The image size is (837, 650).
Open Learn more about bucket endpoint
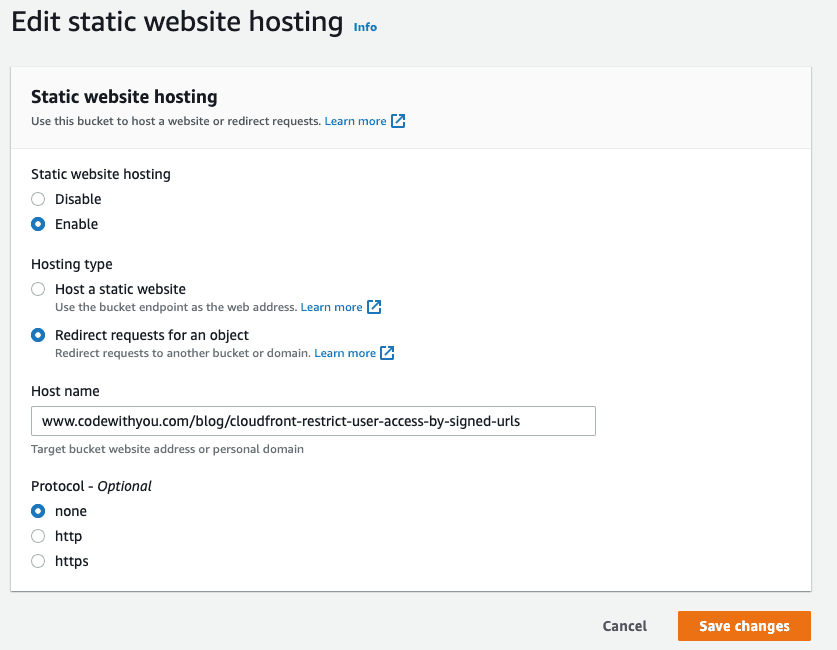(331, 307)
